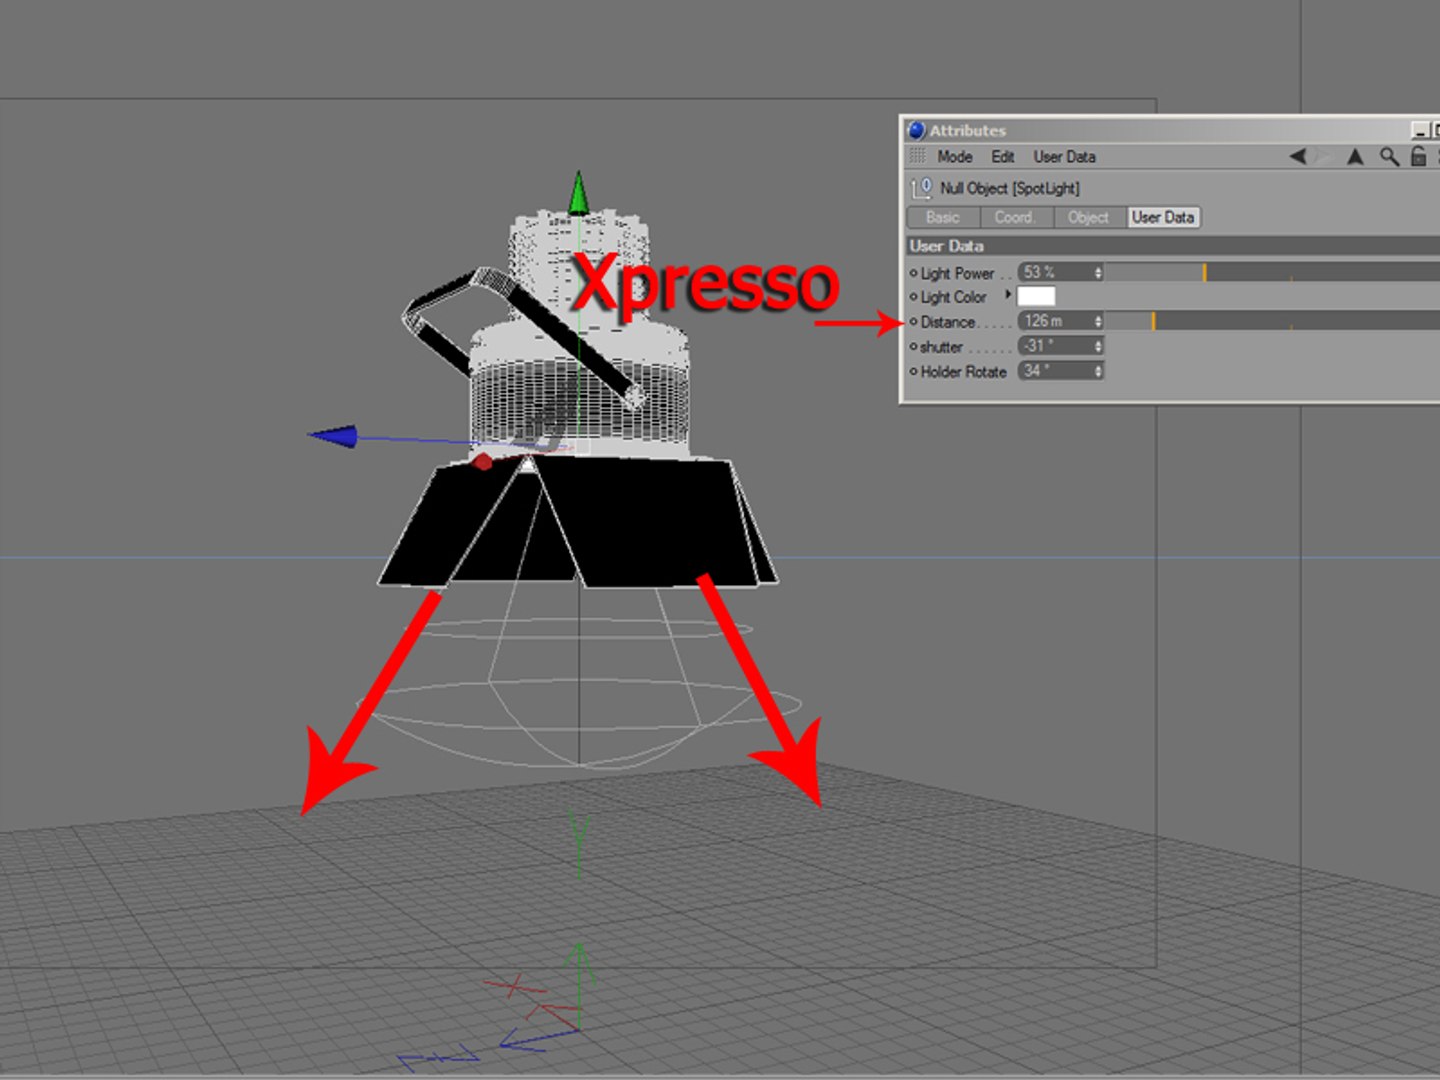
Task: Switch to the Object tab
Action: click(1088, 217)
